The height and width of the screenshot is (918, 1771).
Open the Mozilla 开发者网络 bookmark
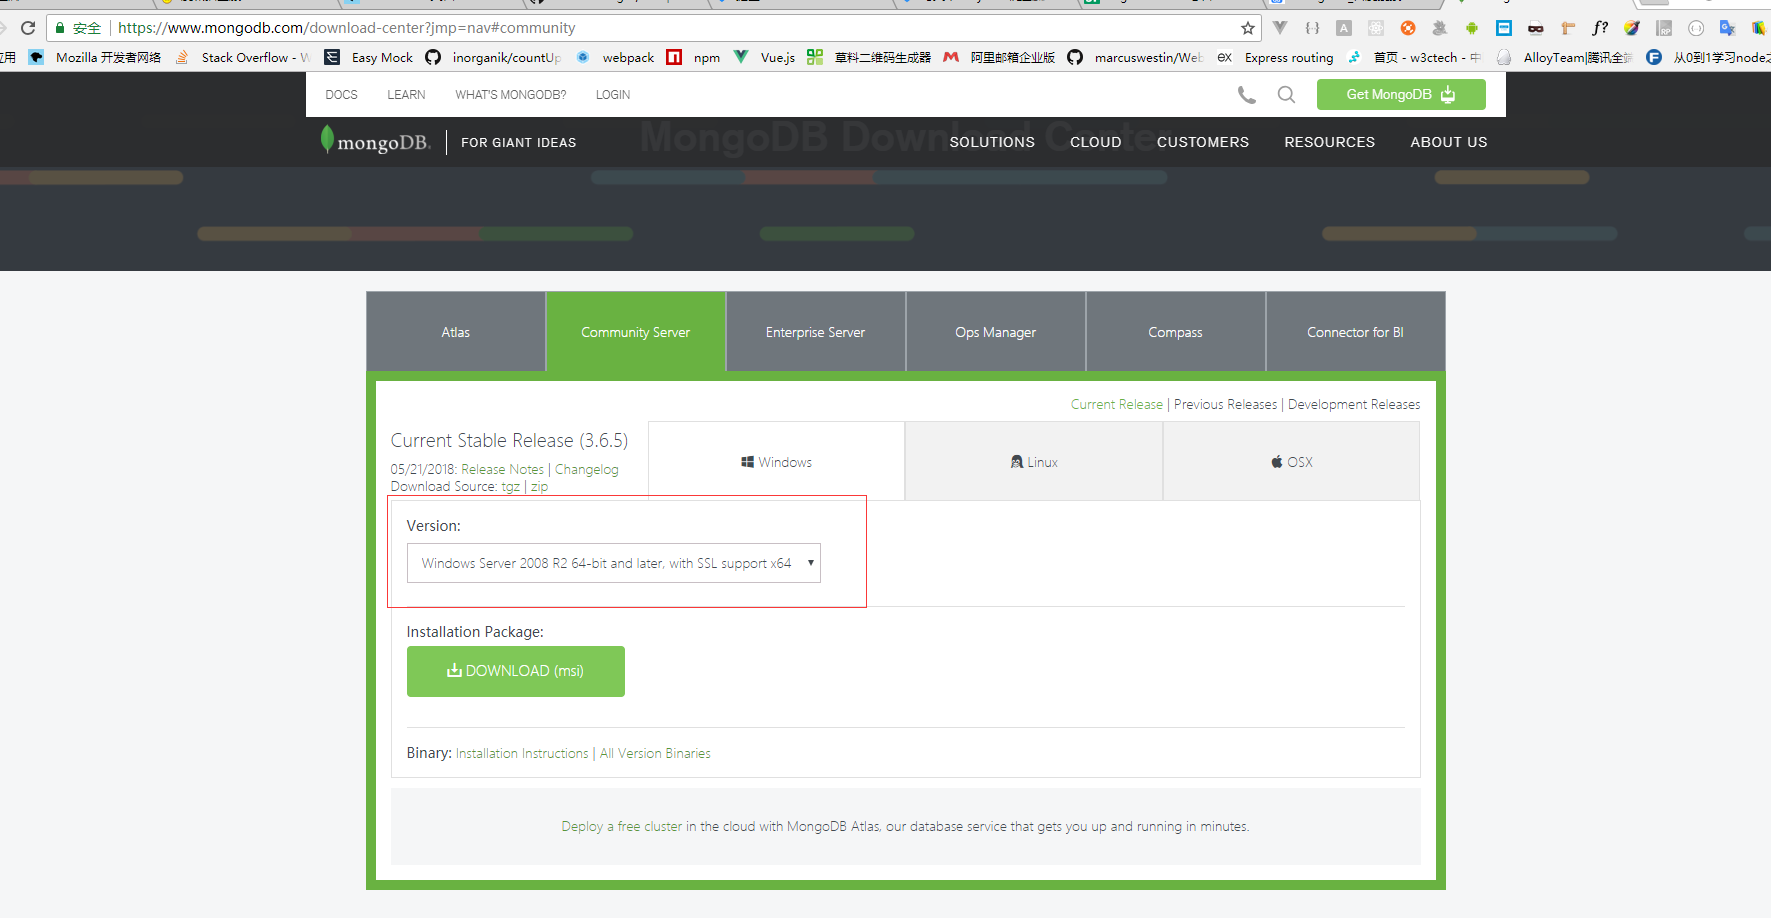click(95, 58)
